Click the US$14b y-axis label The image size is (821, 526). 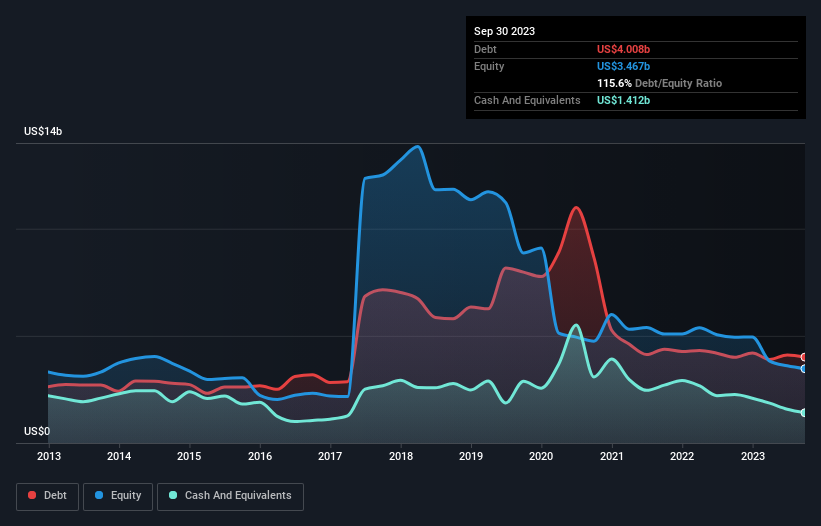[43, 131]
